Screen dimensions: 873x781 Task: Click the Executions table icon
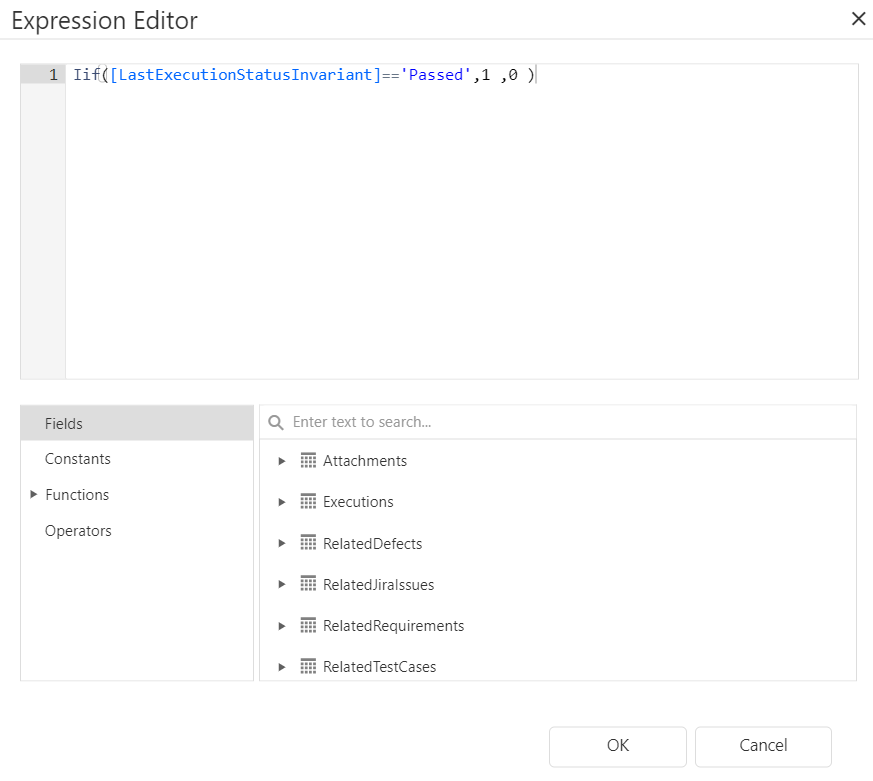[x=308, y=502]
